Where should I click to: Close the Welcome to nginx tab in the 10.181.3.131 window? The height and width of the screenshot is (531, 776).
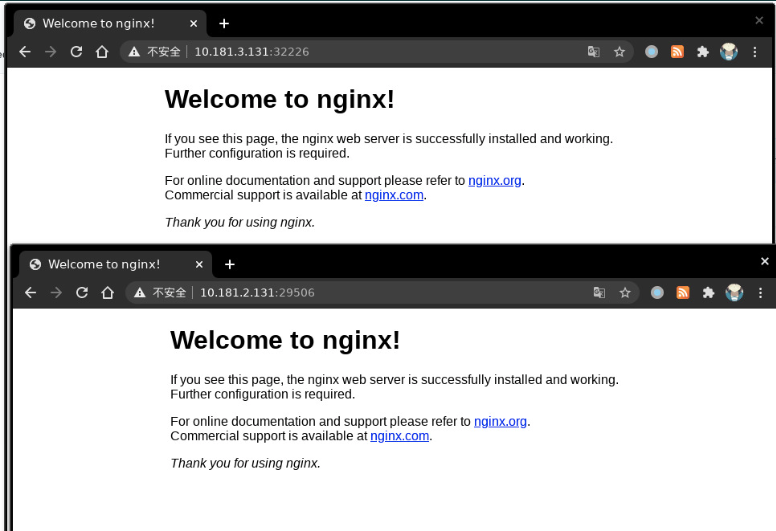[194, 23]
